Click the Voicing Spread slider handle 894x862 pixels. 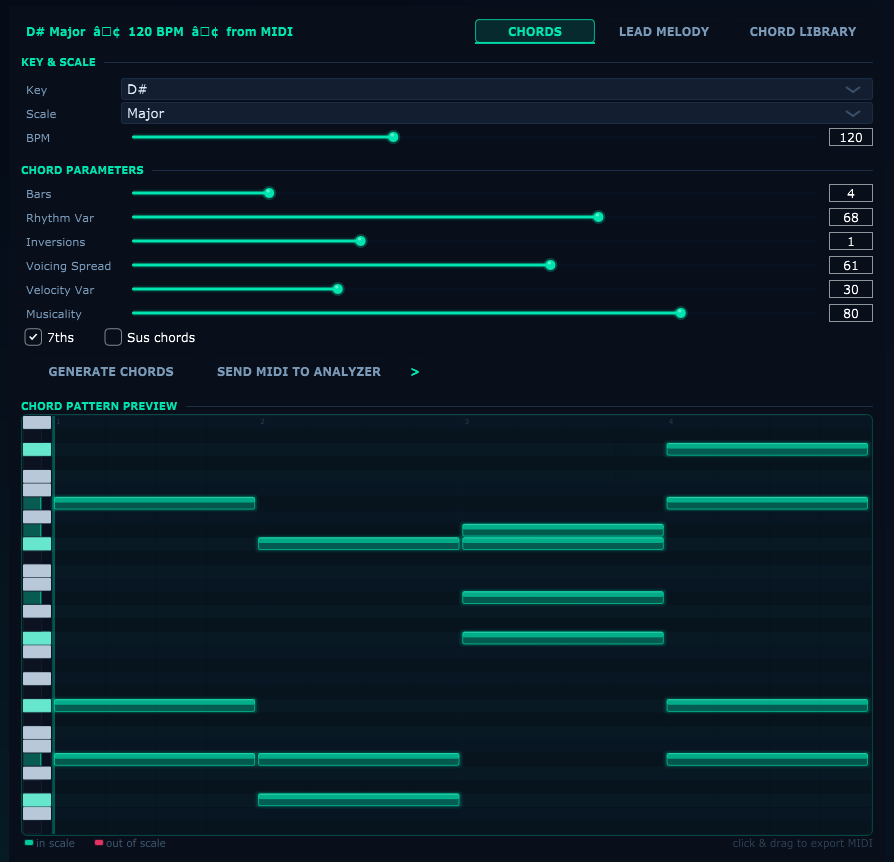[x=550, y=265]
